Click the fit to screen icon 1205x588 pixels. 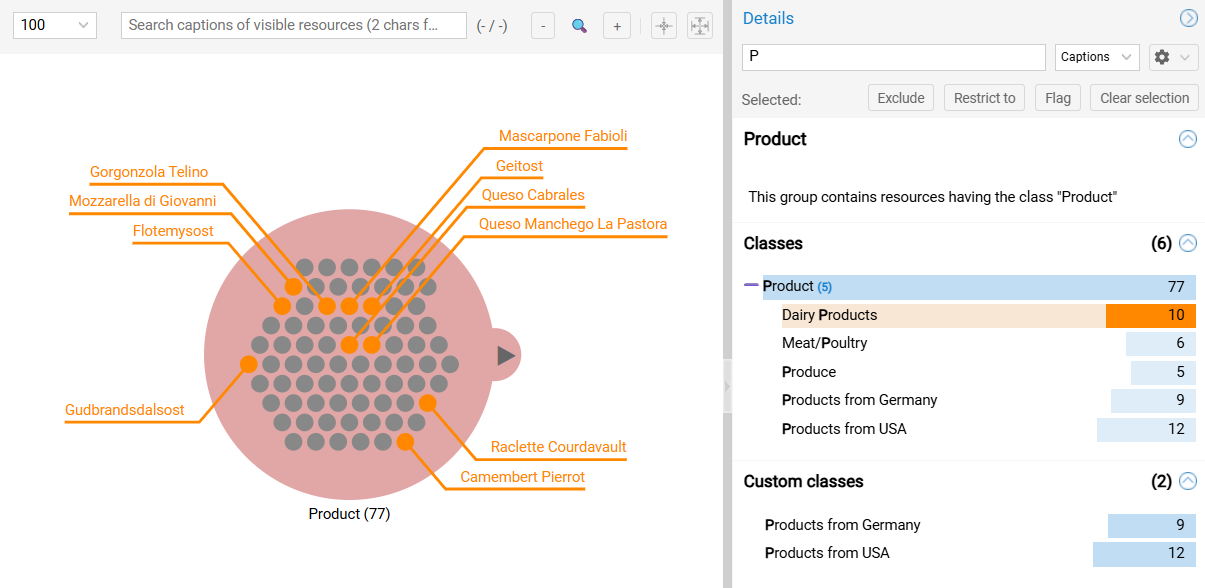[700, 26]
